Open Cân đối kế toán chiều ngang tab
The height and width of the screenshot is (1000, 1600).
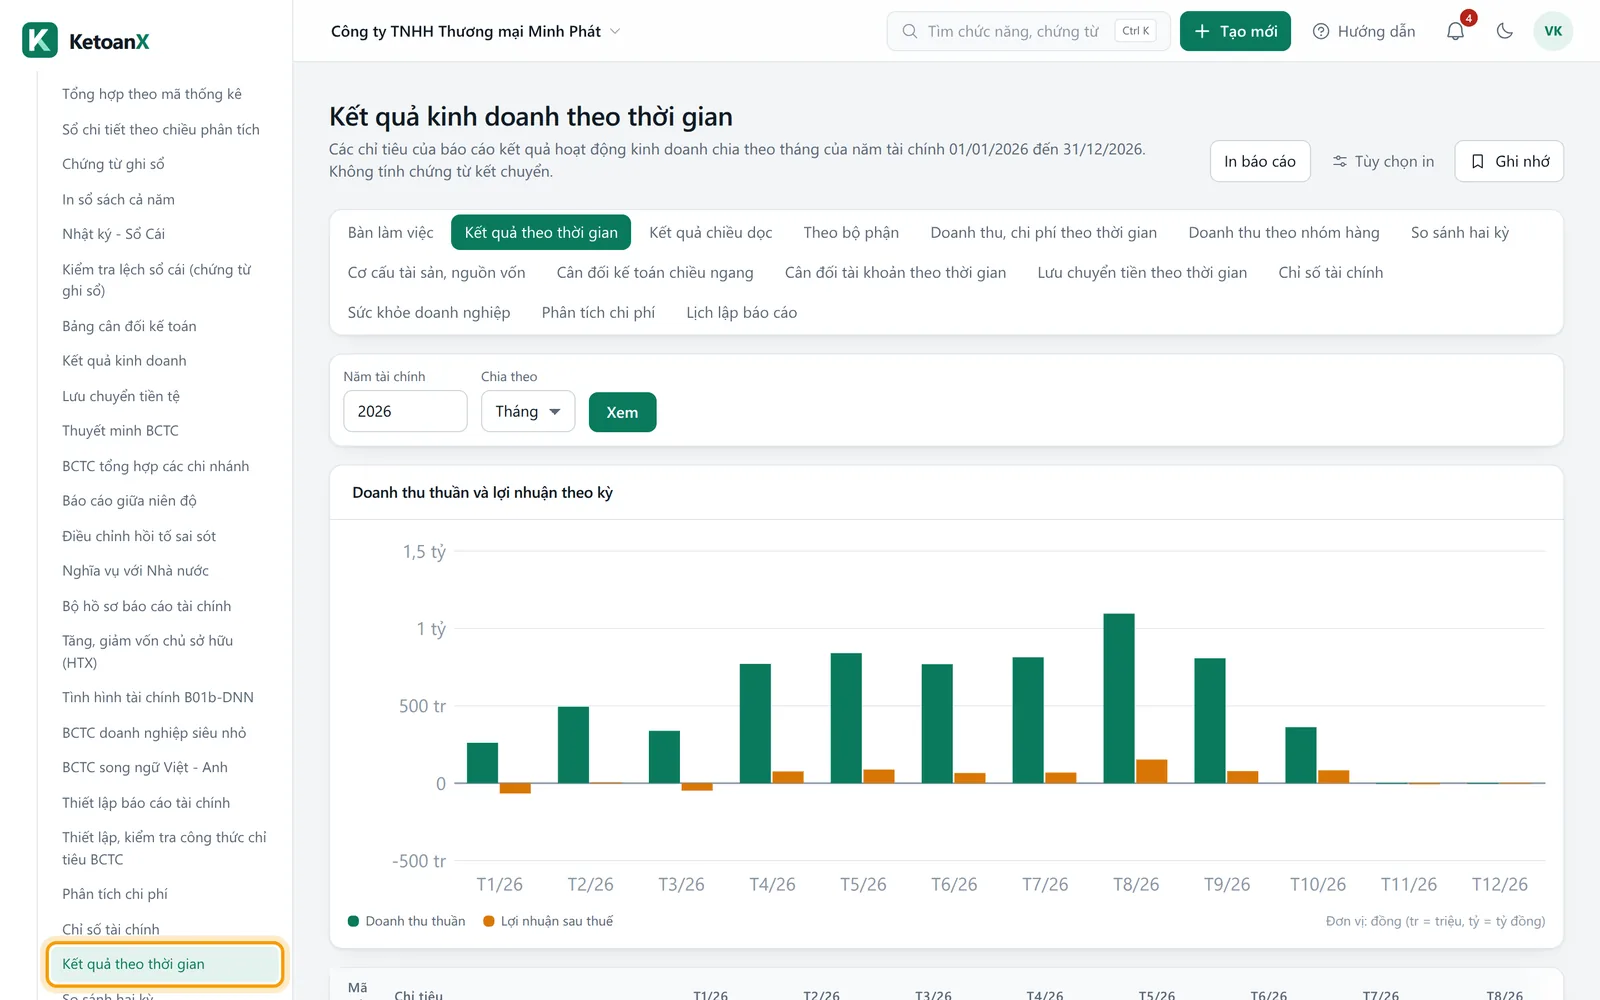tap(655, 272)
